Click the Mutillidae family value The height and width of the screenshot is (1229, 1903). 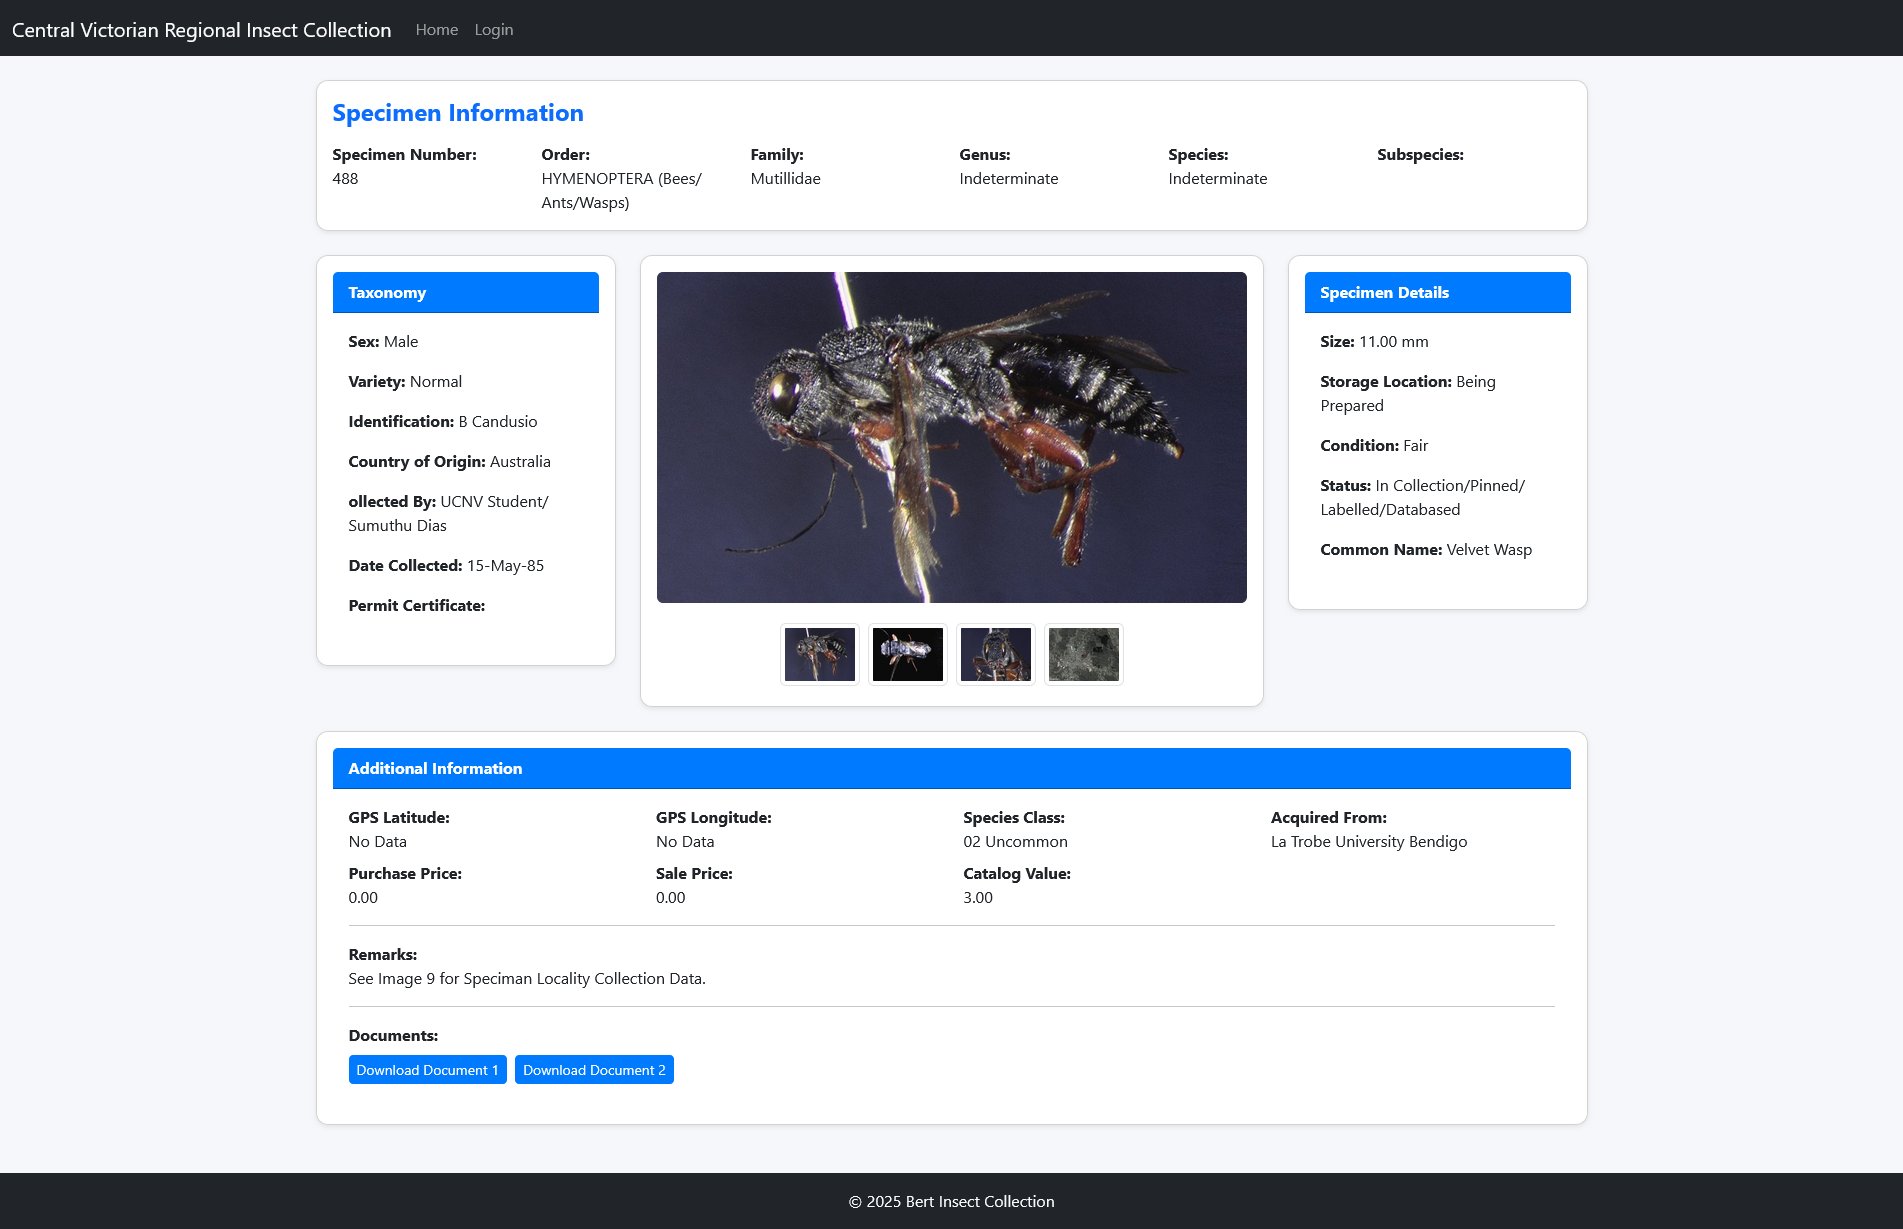point(785,179)
